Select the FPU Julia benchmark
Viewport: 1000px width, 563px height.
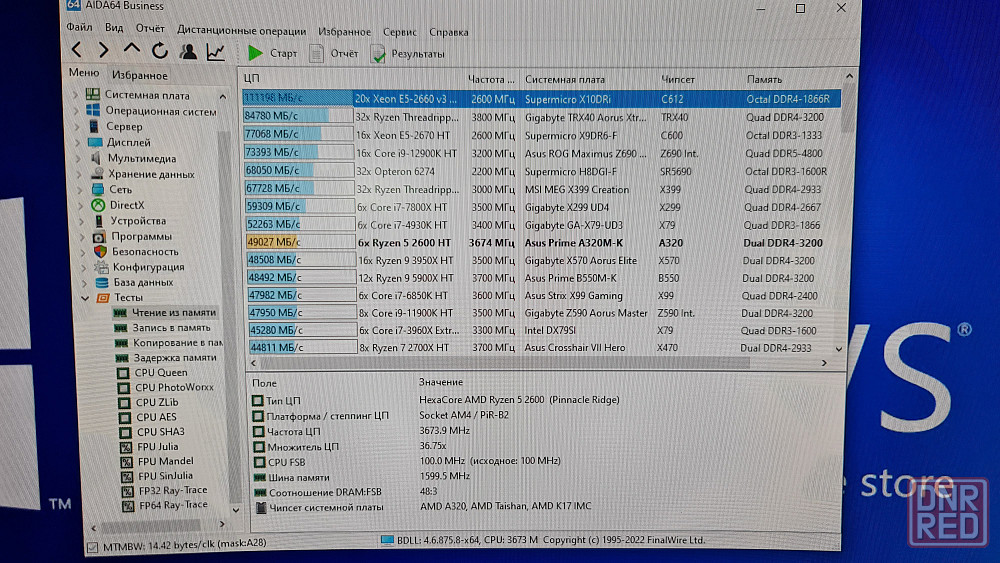pyautogui.click(x=158, y=446)
